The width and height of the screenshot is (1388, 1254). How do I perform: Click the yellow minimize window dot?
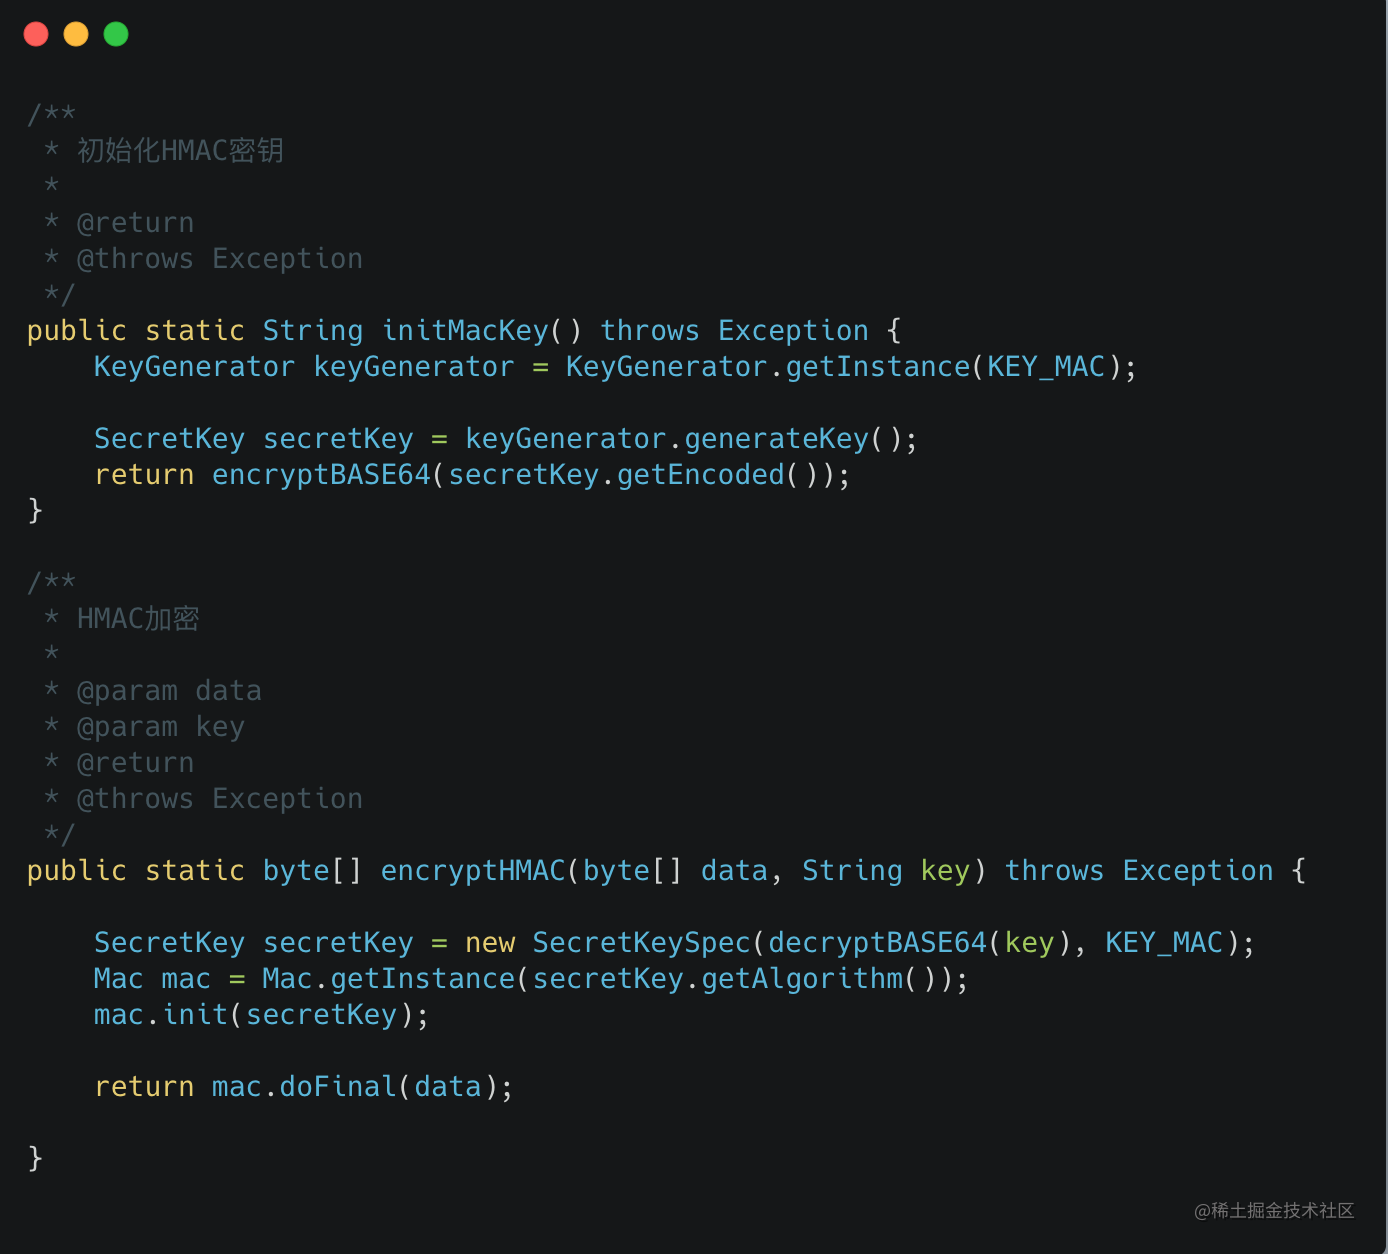click(76, 34)
